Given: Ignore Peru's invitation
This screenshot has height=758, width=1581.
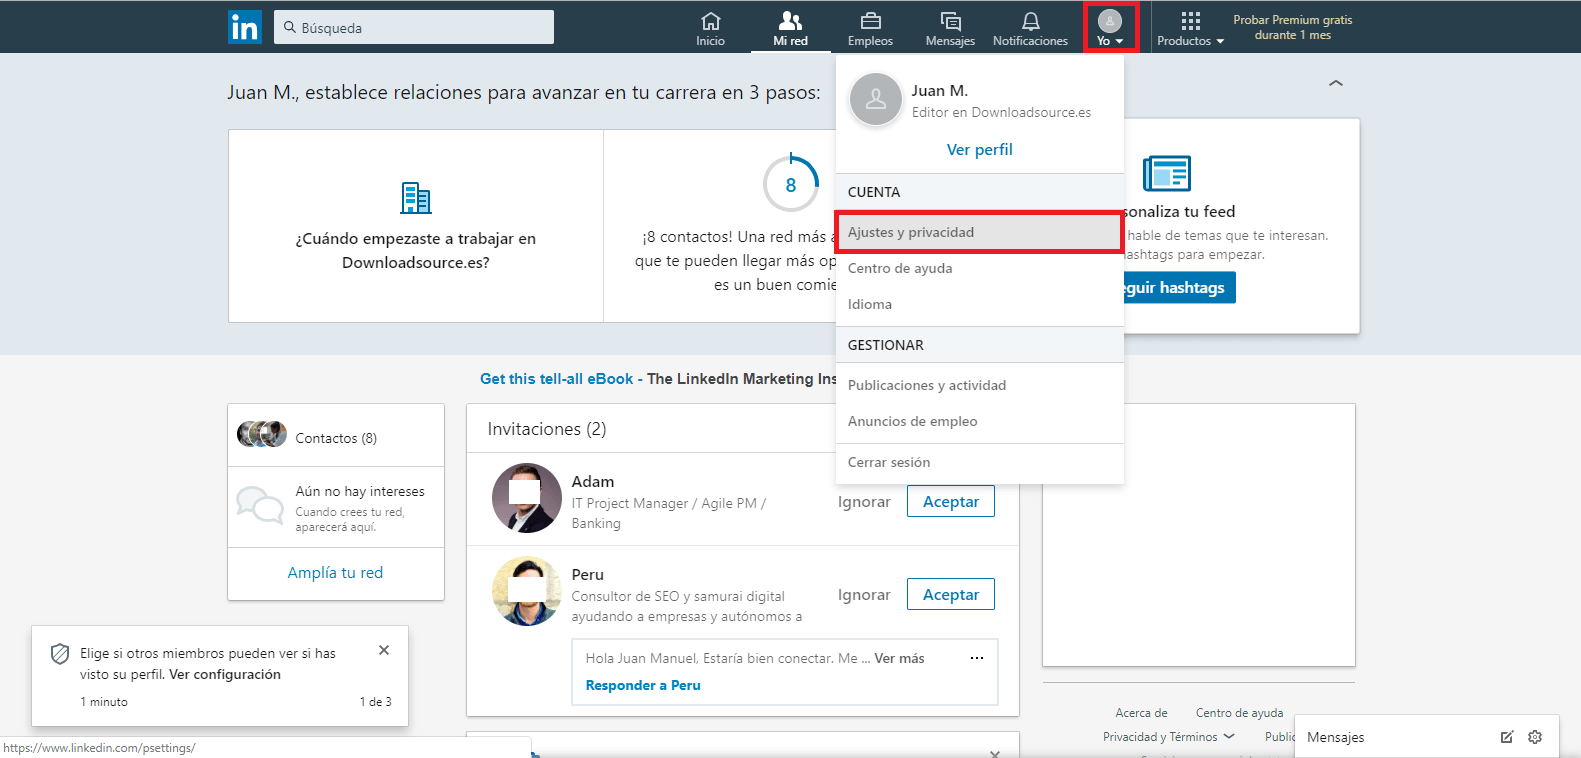Looking at the screenshot, I should tap(864, 595).
